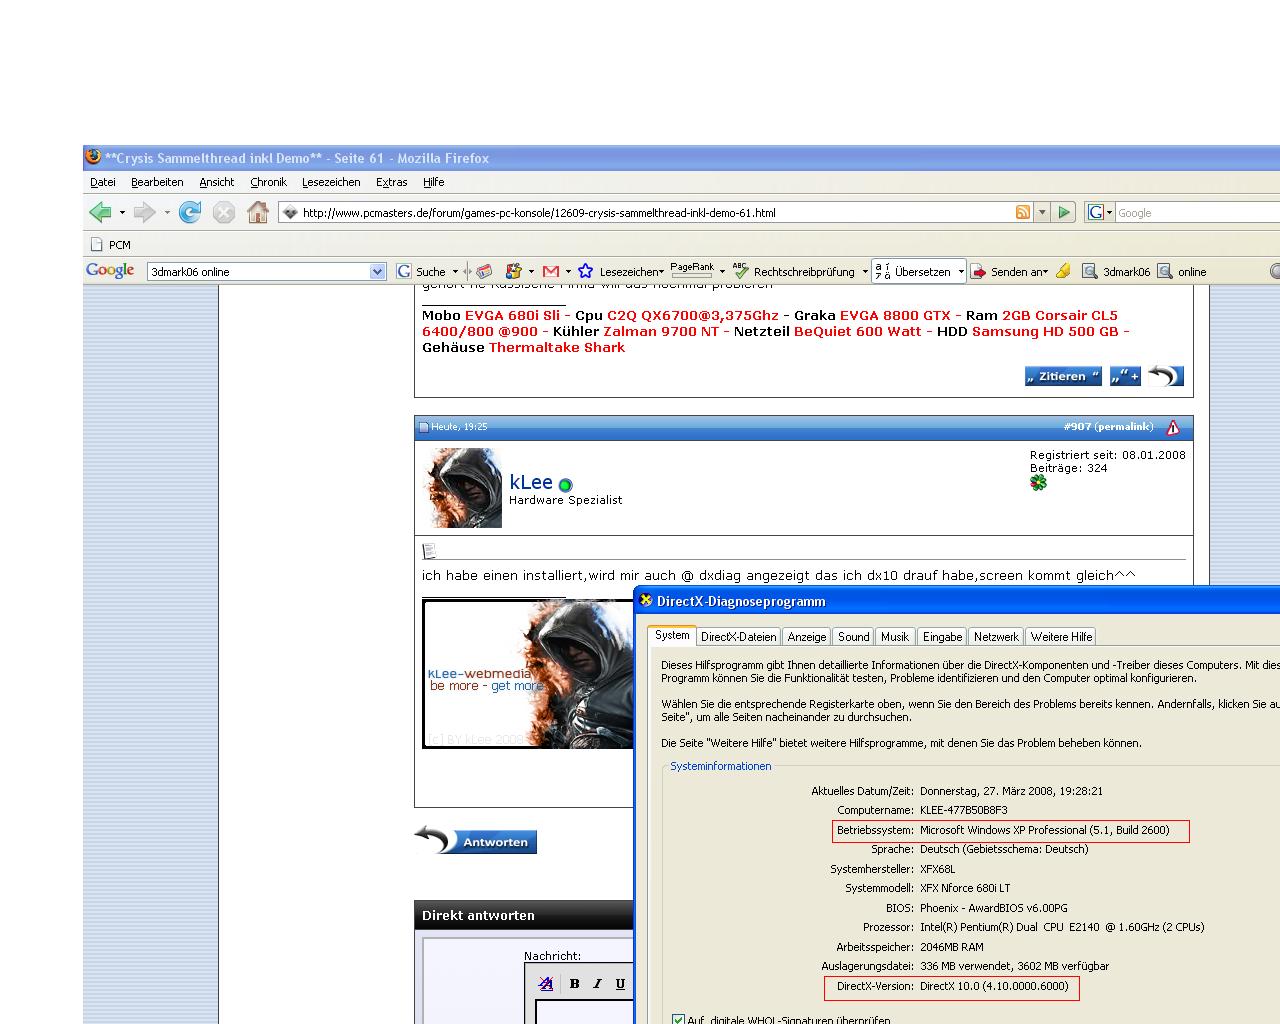Click the quick reply arrow icon next to the multi-quote button
1280x1024 pixels.
click(1165, 375)
